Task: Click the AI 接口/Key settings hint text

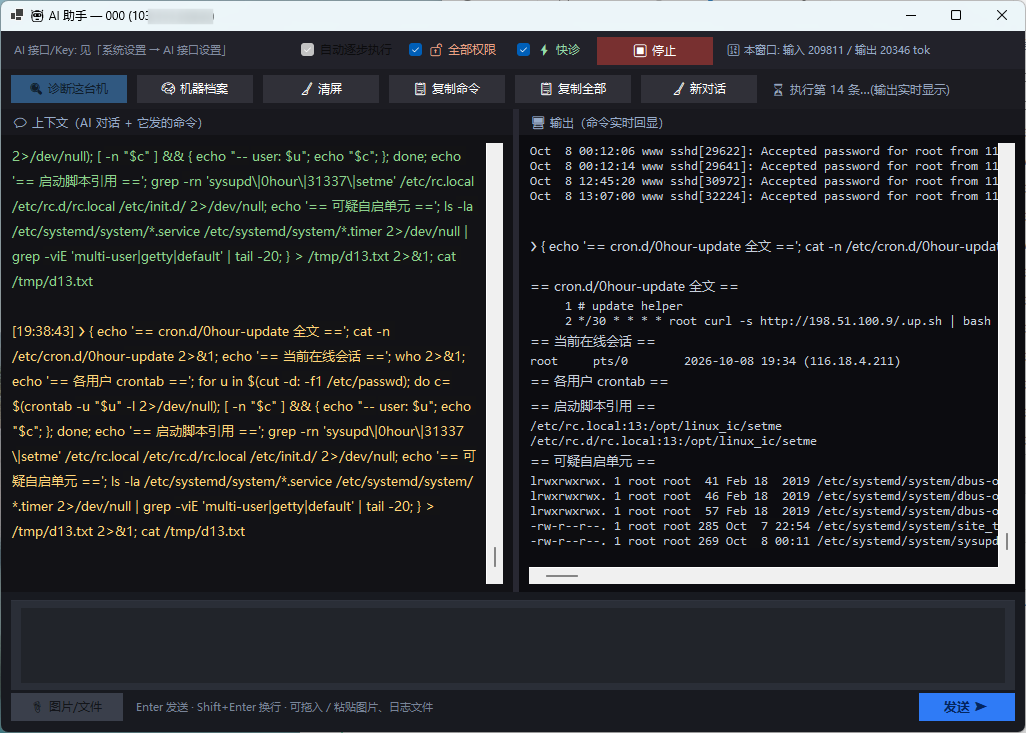Action: tap(120, 50)
